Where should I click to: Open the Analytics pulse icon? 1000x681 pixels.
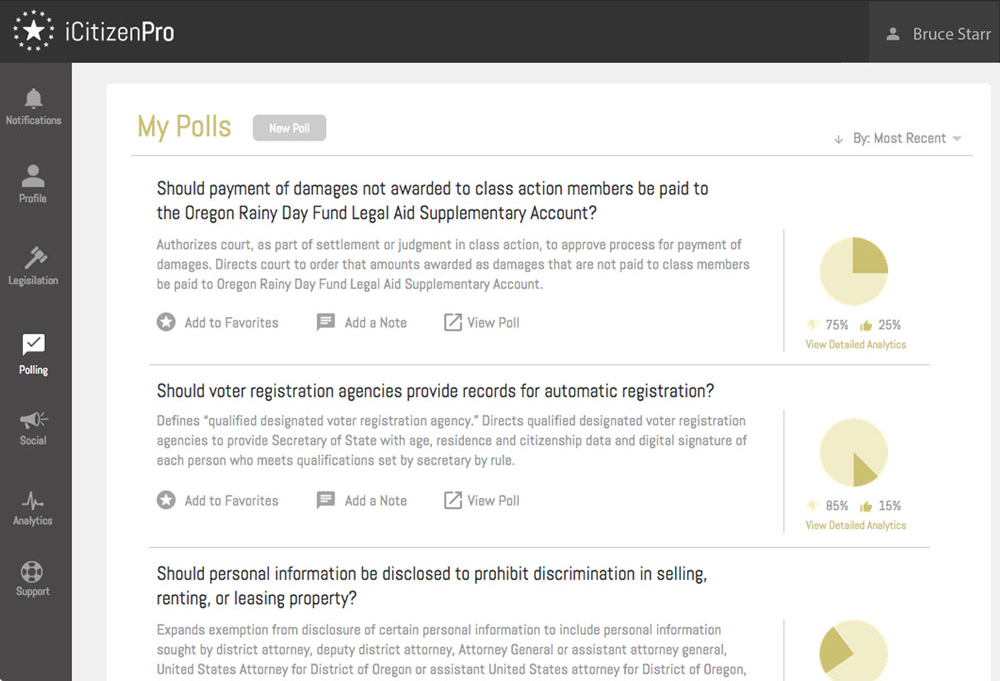pyautogui.click(x=33, y=500)
